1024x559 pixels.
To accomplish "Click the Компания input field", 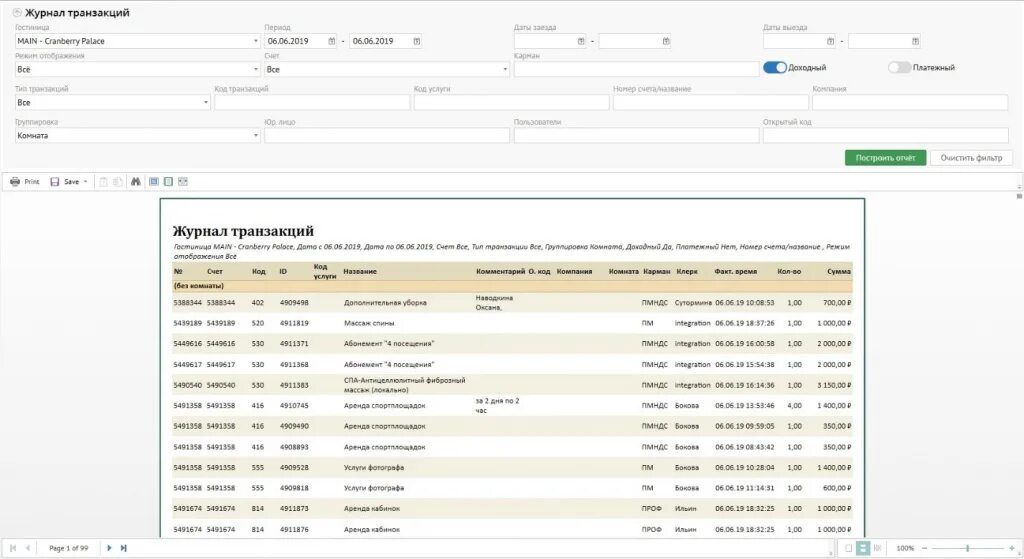I will 910,103.
